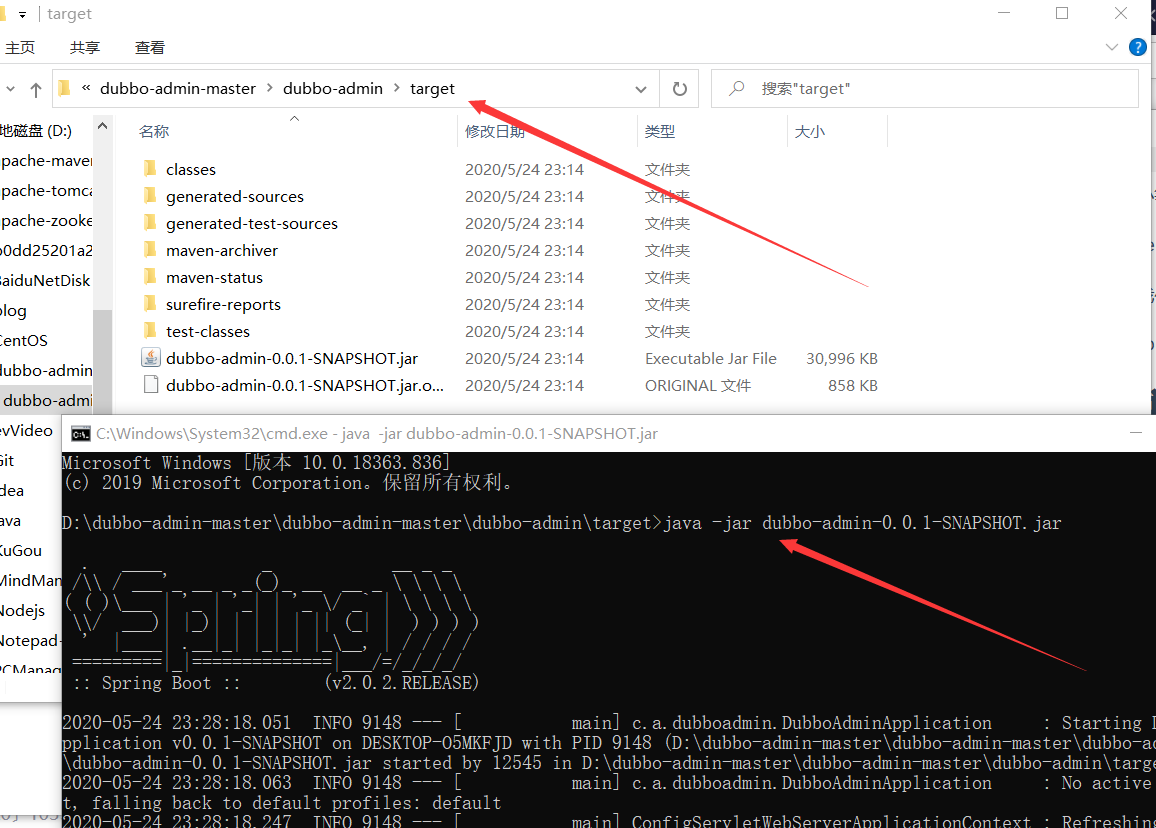Click dubbo-admin-master in the breadcrumb path
Viewport: 1156px width, 828px height.
tap(178, 88)
